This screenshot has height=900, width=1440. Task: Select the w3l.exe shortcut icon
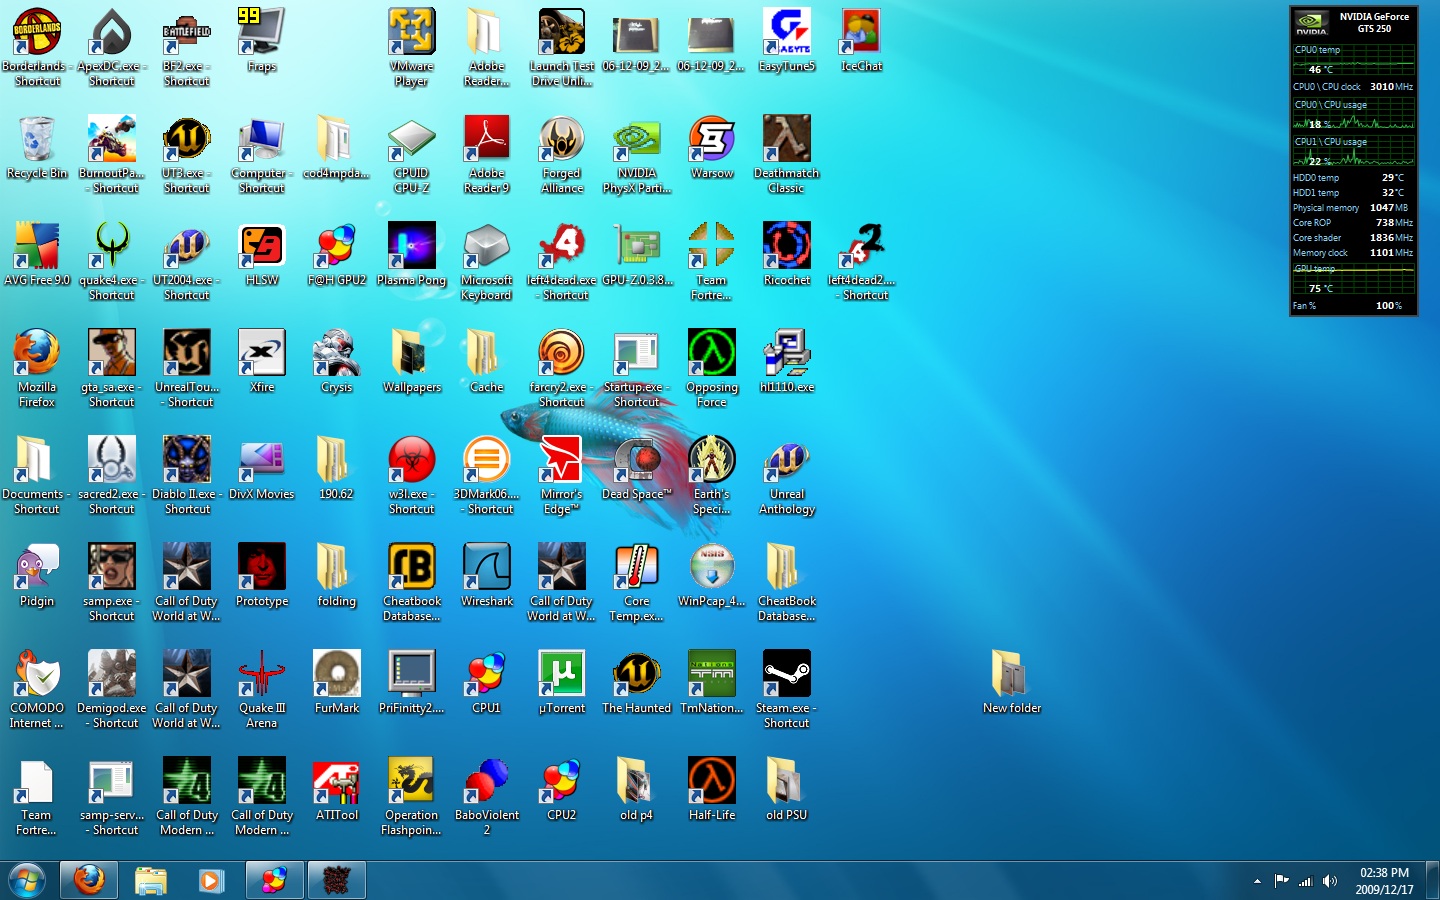412,460
